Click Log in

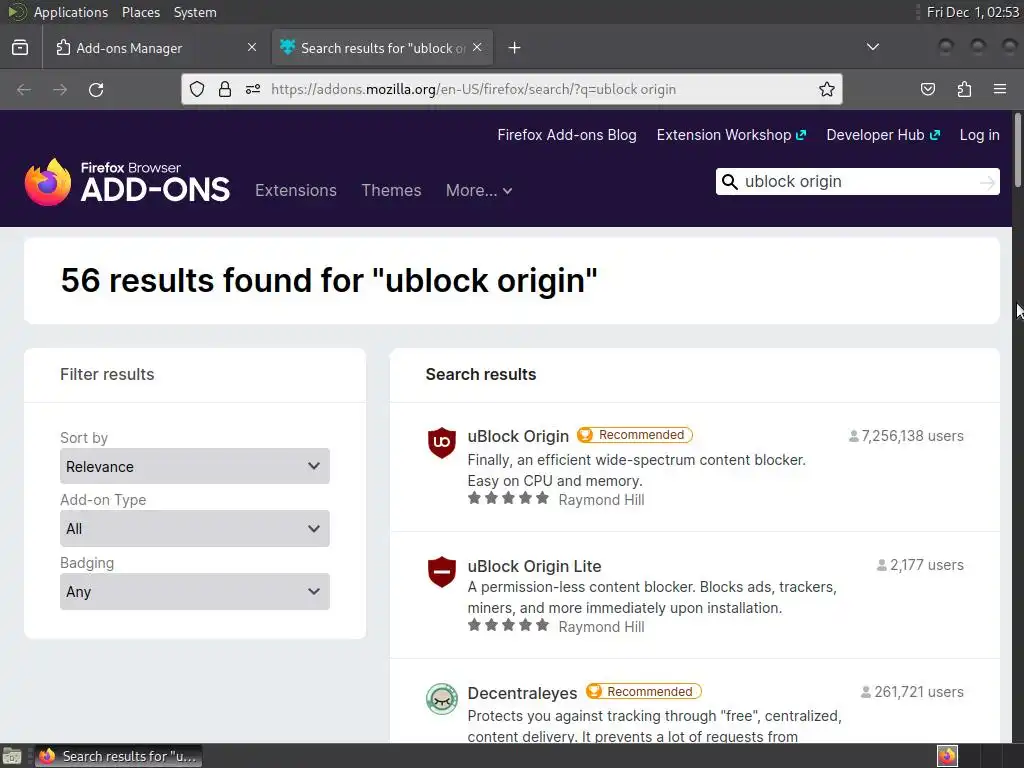(980, 135)
